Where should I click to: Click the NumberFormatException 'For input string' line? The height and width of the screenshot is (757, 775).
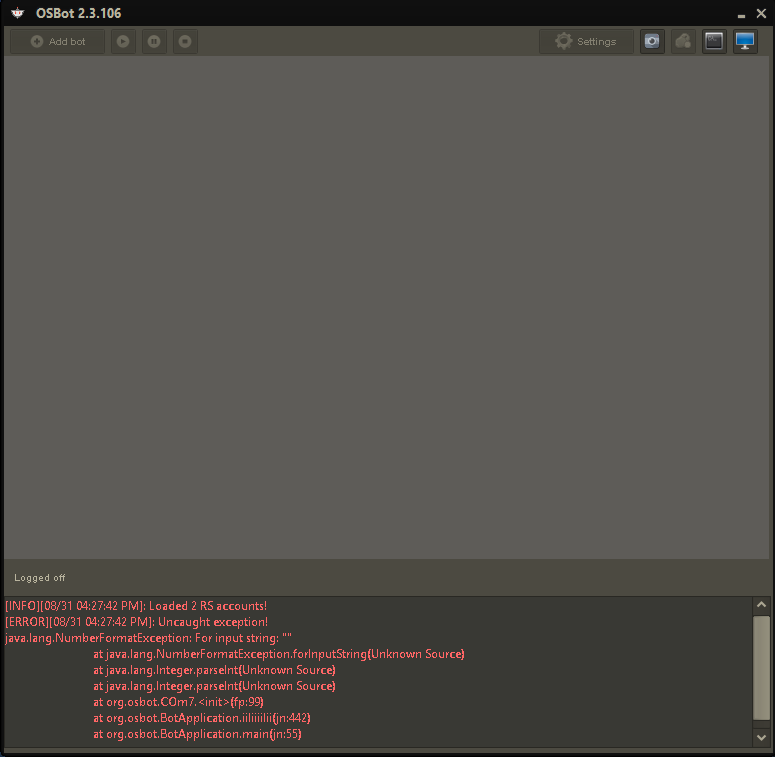(x=148, y=638)
